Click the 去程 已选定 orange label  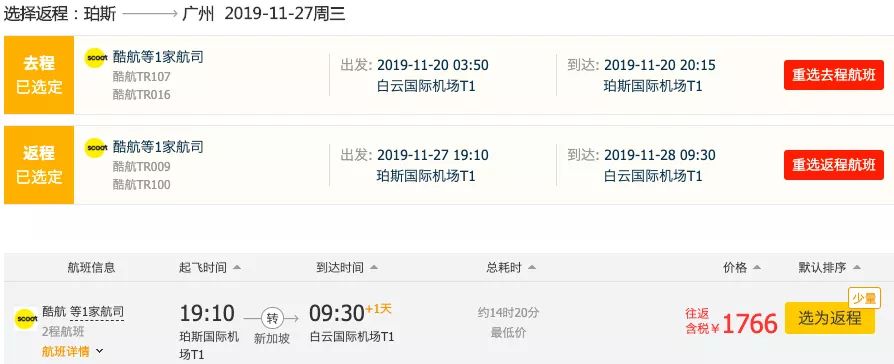pos(39,75)
